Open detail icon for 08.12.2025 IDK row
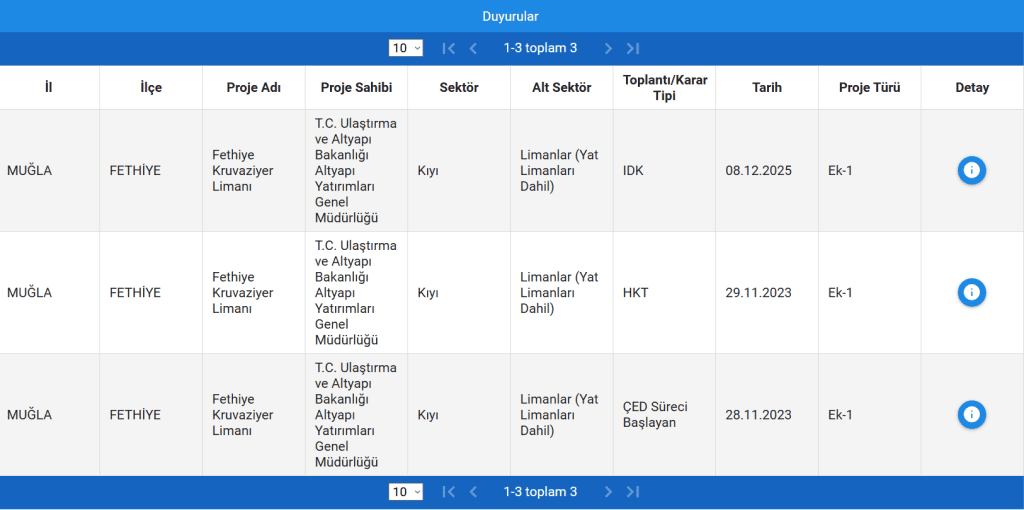1024x510 pixels. click(x=971, y=170)
